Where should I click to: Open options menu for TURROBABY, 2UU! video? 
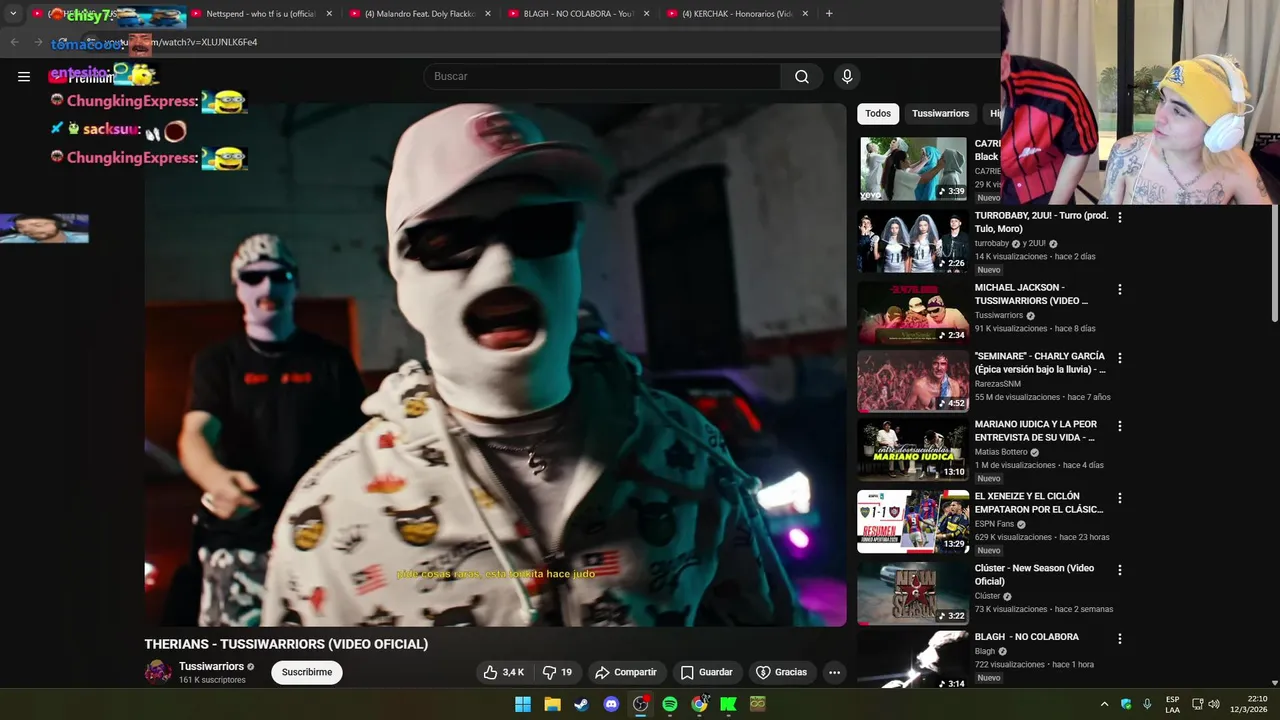click(1119, 217)
